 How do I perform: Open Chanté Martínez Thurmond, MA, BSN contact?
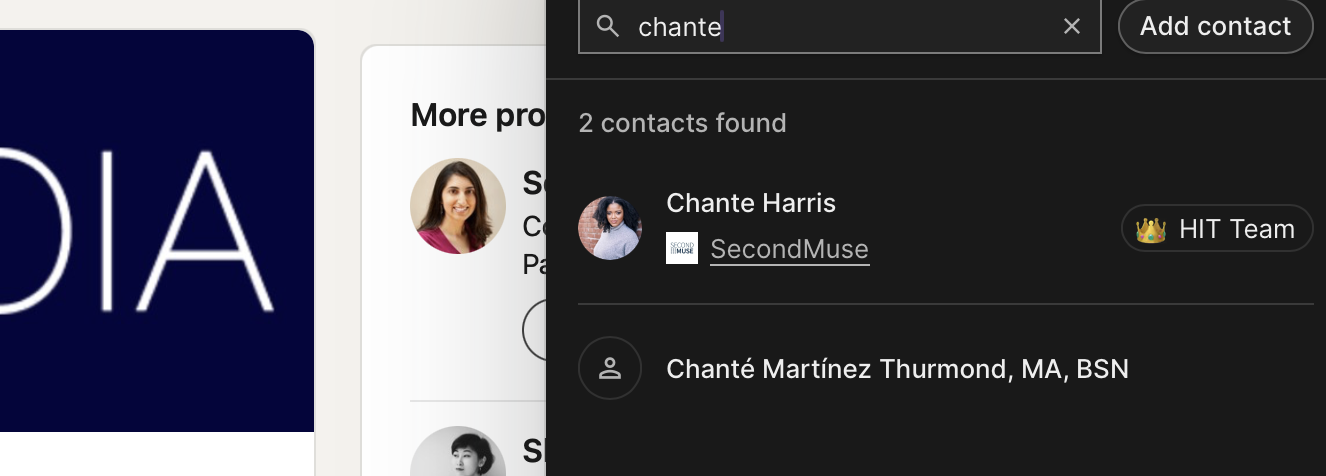[897, 369]
